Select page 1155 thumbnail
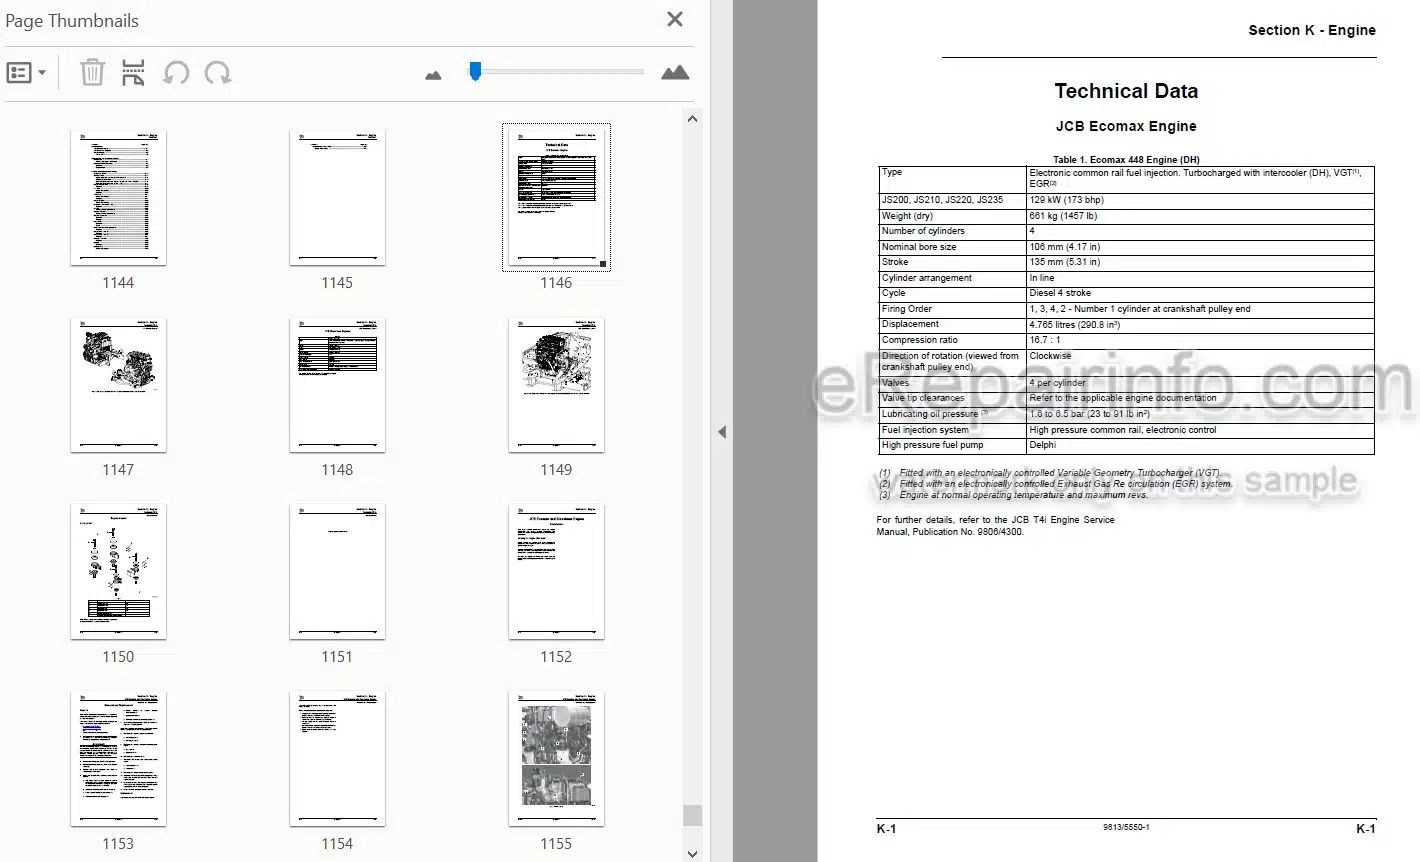The width and height of the screenshot is (1420, 862). (x=556, y=758)
